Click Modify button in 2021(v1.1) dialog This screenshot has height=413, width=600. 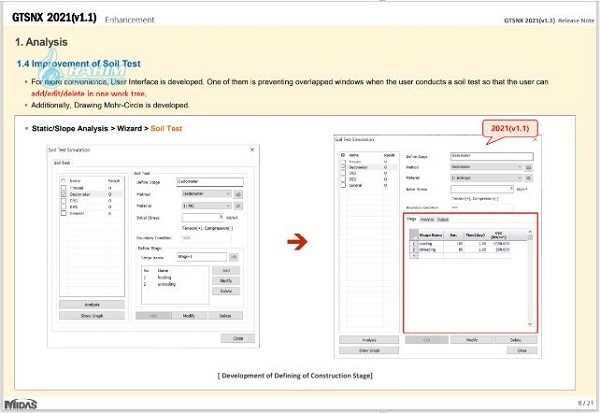[x=471, y=340]
